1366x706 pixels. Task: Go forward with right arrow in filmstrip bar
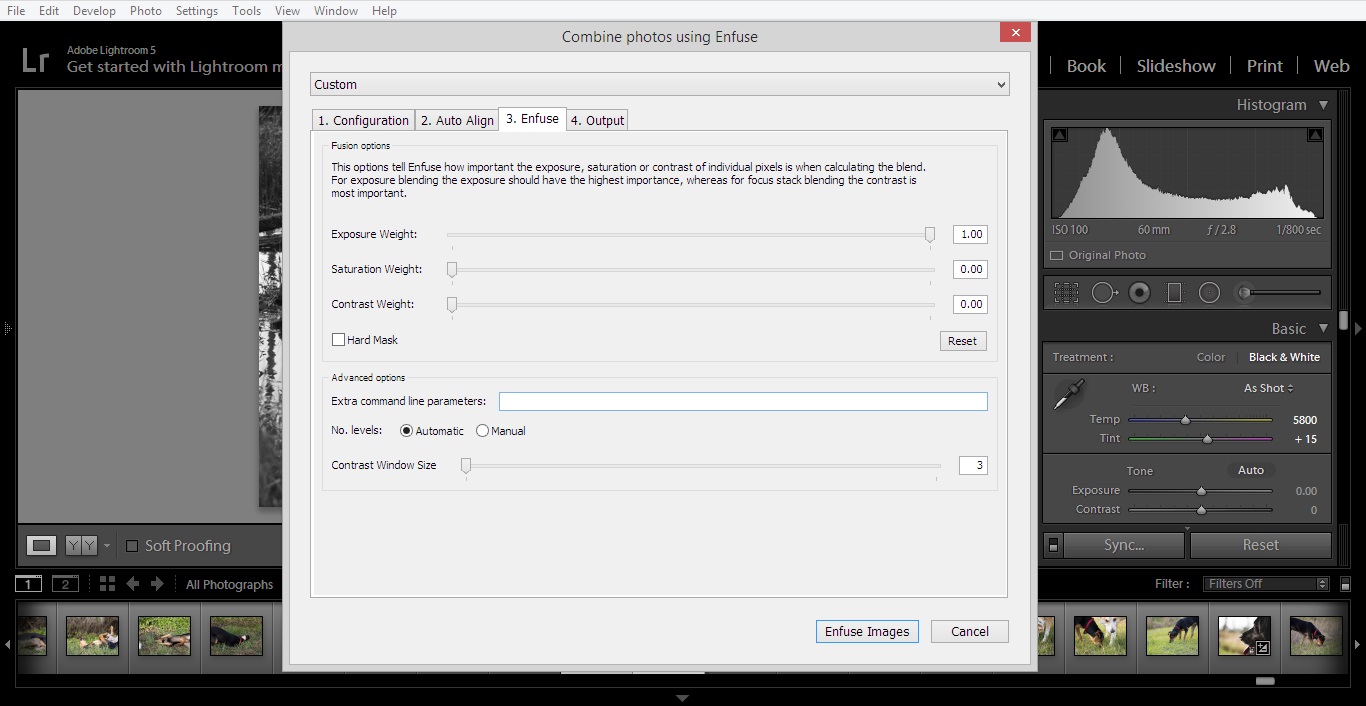pos(157,584)
